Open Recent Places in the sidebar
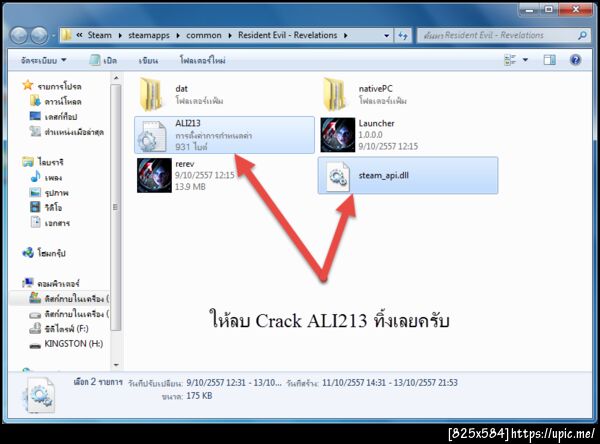Viewport: 600px width, 444px height. click(x=67, y=132)
